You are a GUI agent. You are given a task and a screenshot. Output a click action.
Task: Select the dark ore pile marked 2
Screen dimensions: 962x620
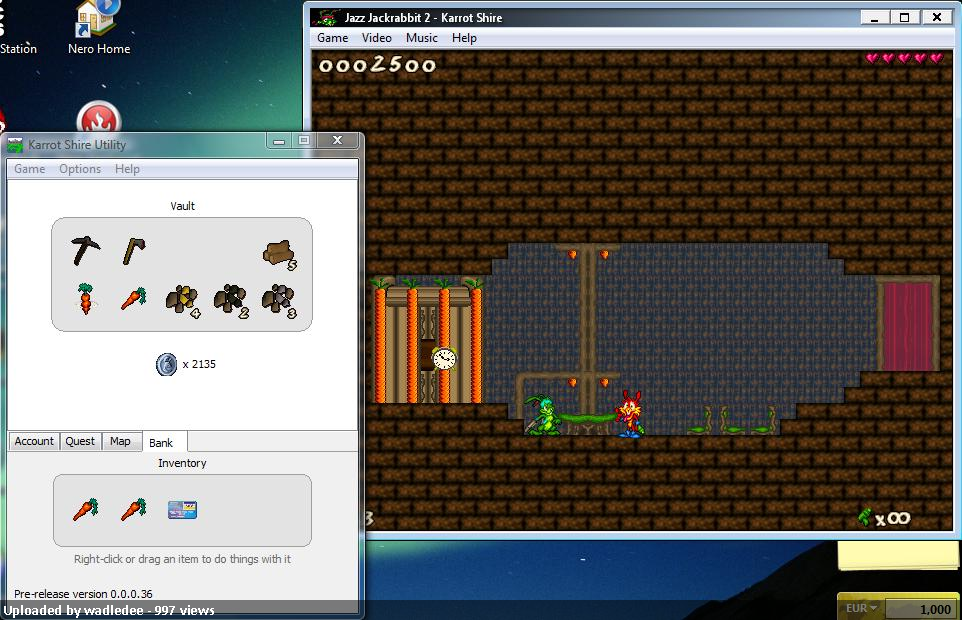pyautogui.click(x=231, y=300)
